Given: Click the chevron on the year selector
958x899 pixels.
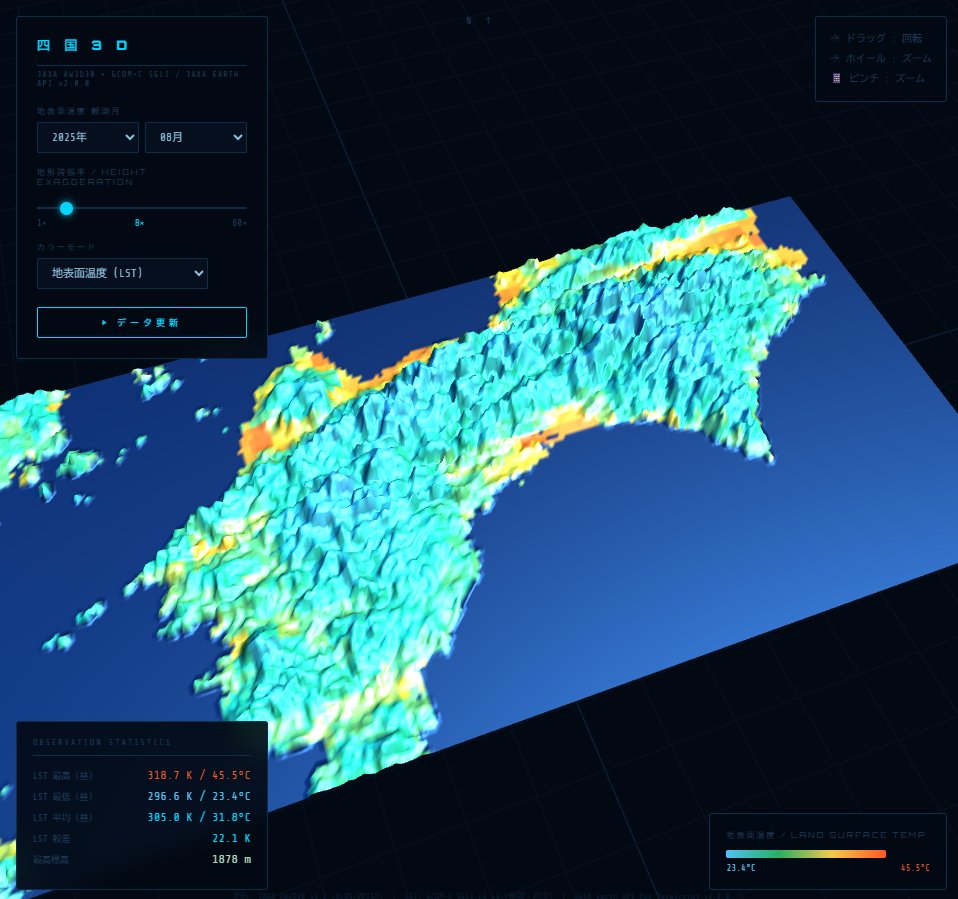Looking at the screenshot, I should (x=131, y=137).
